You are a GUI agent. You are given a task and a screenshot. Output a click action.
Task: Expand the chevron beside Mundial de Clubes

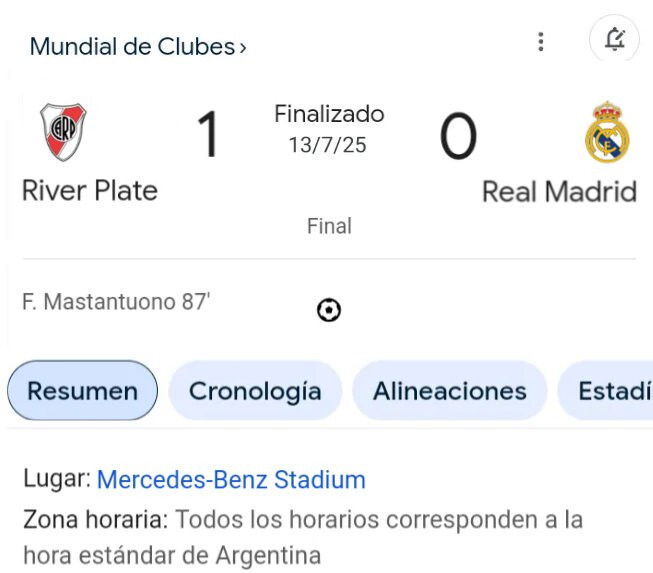coord(242,47)
